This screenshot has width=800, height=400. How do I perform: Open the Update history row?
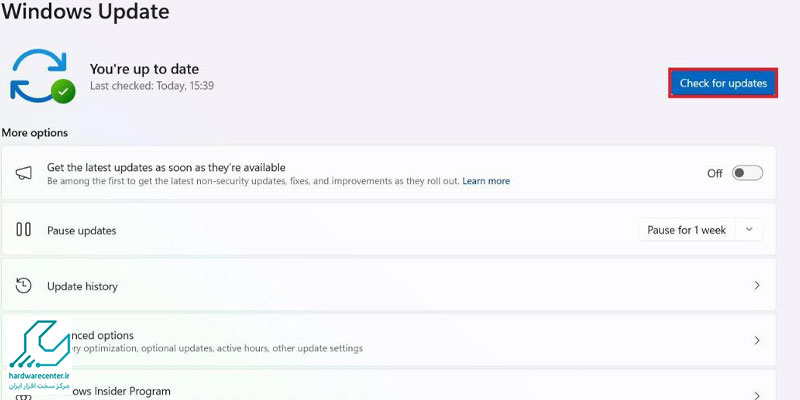click(x=388, y=285)
